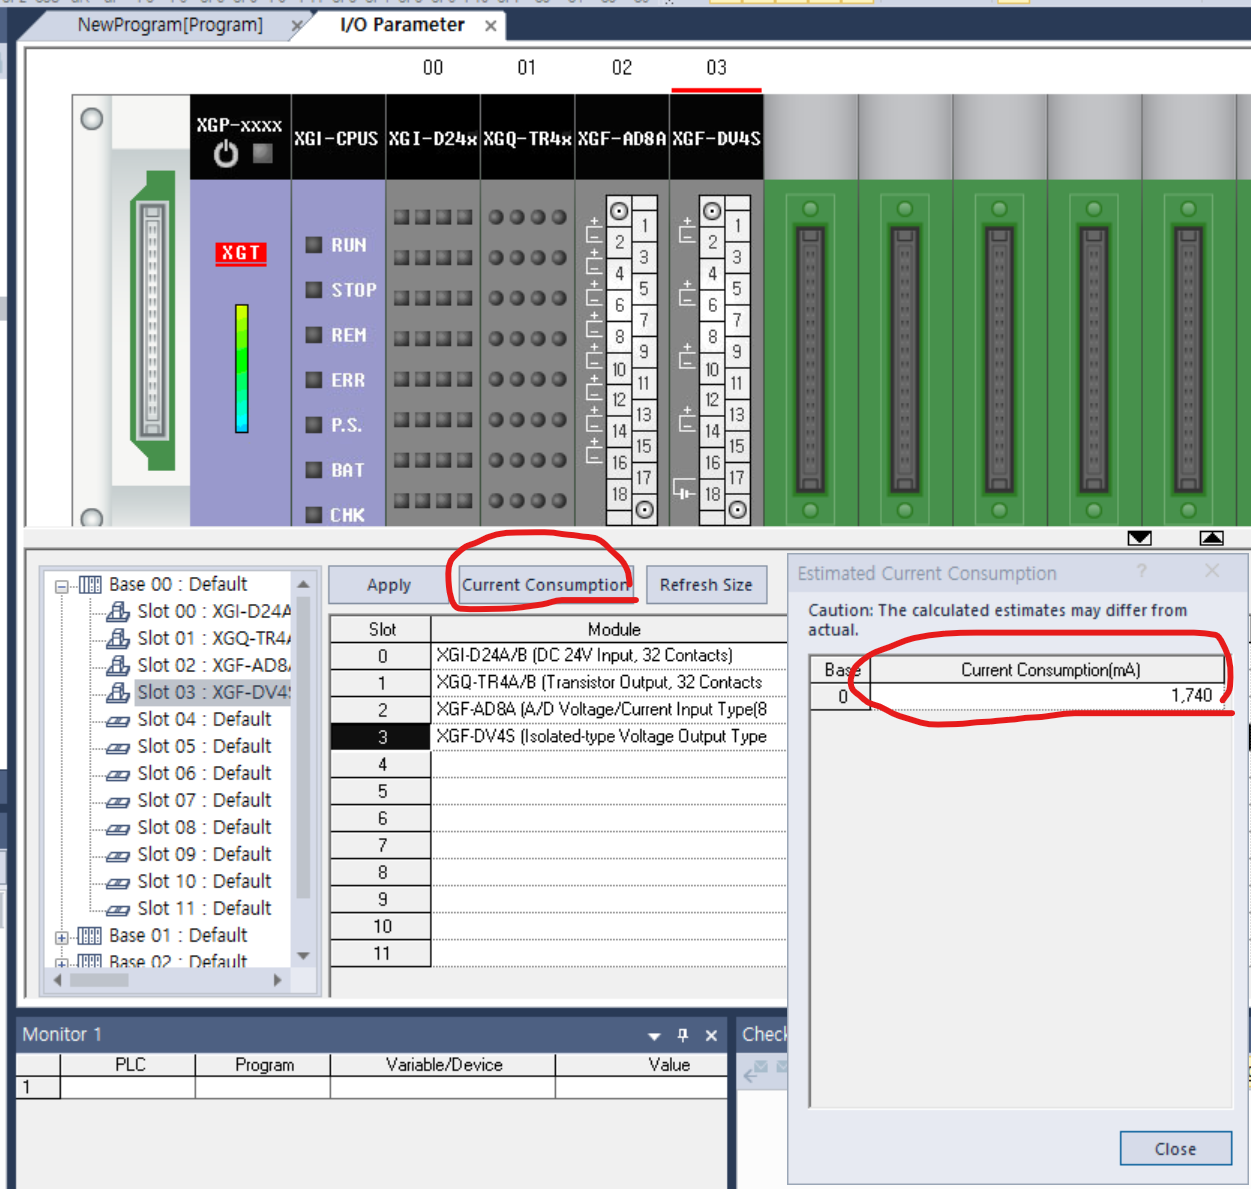Screen dimensions: 1251x1189
Task: Close the Estimated Current Consumption dialog via Close
Action: click(1175, 1149)
